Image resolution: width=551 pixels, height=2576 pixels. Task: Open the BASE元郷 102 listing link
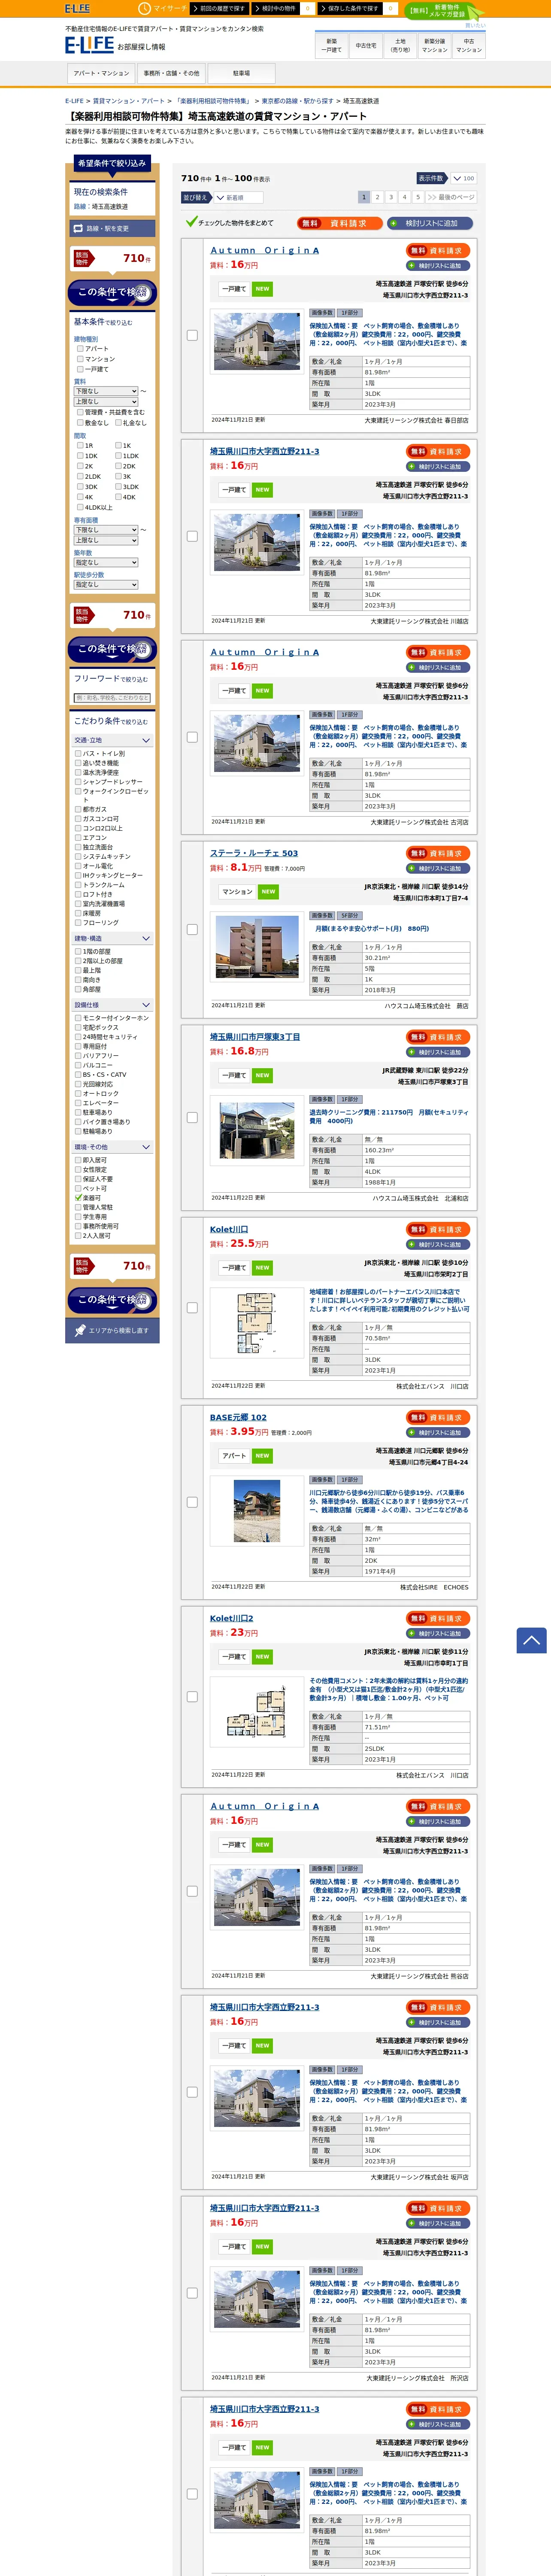[238, 1417]
